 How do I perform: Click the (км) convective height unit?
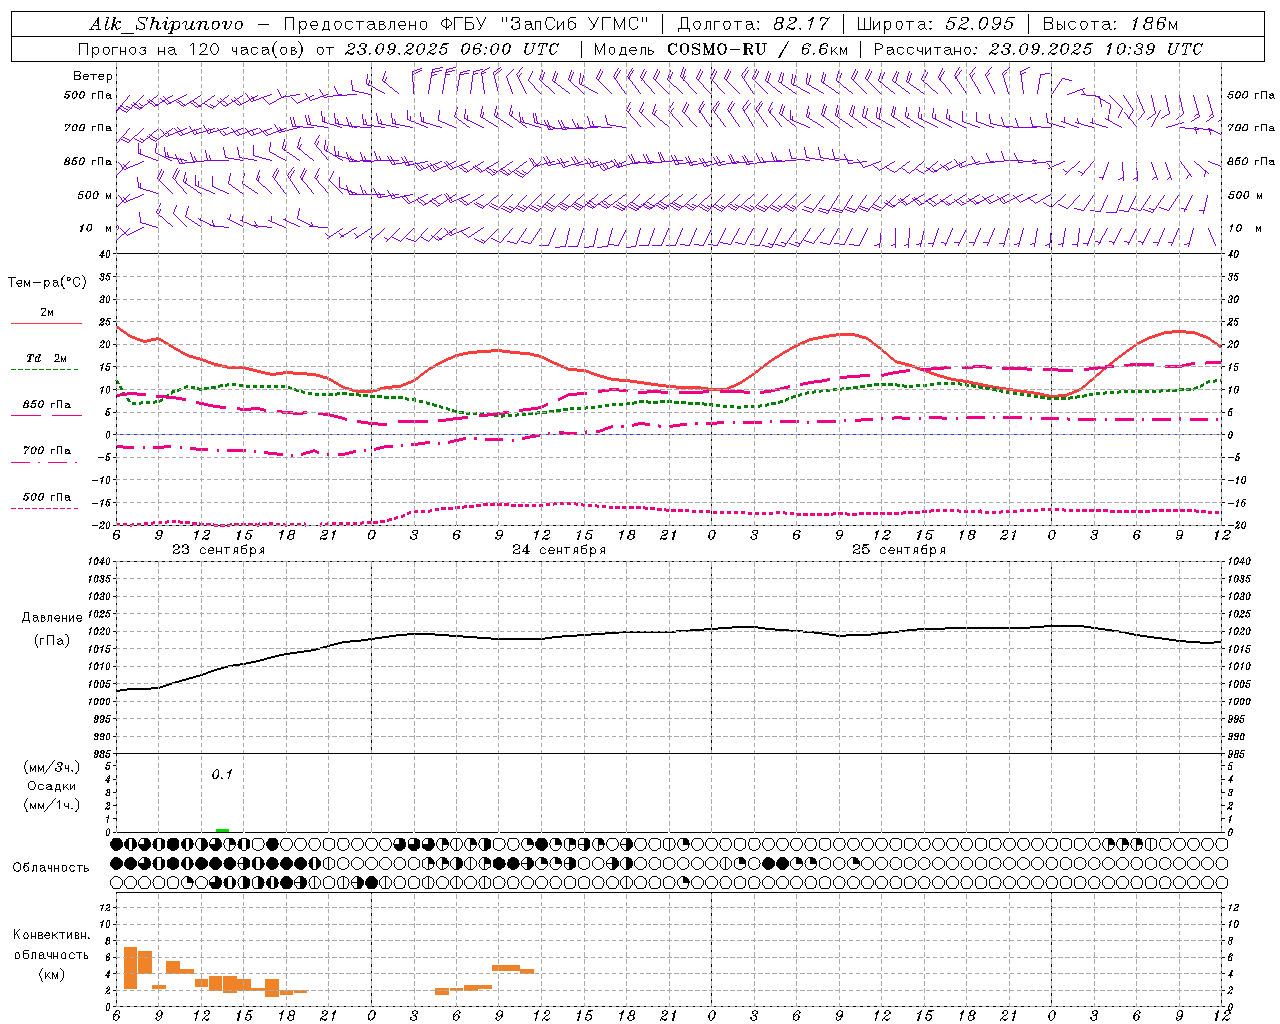coord(51,974)
